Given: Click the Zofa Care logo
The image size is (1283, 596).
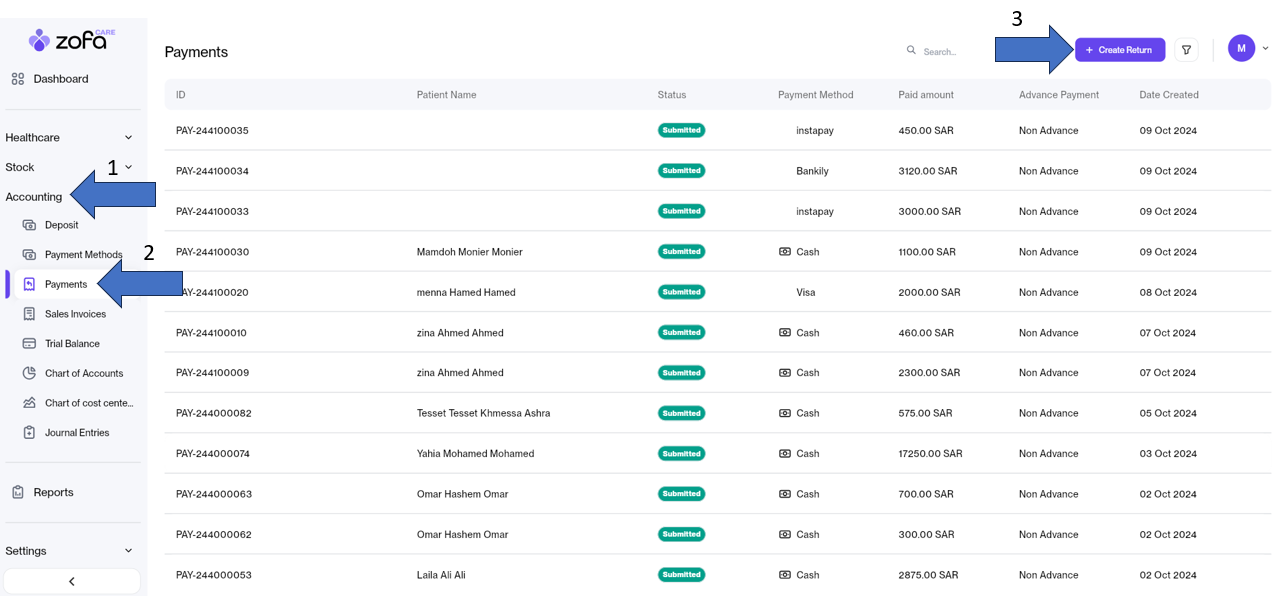Looking at the screenshot, I should click(x=72, y=40).
